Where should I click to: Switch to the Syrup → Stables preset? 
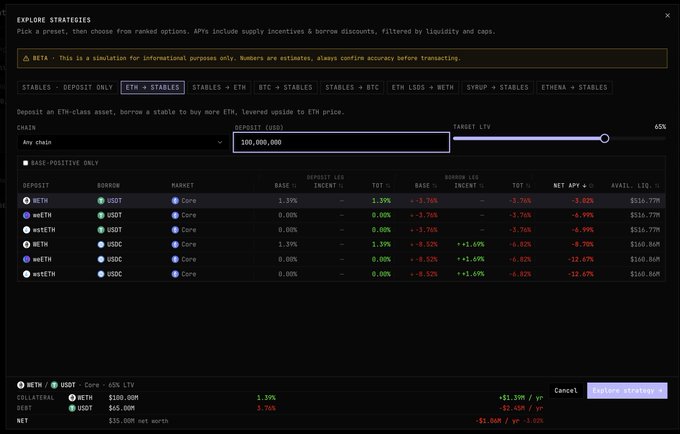[497, 88]
